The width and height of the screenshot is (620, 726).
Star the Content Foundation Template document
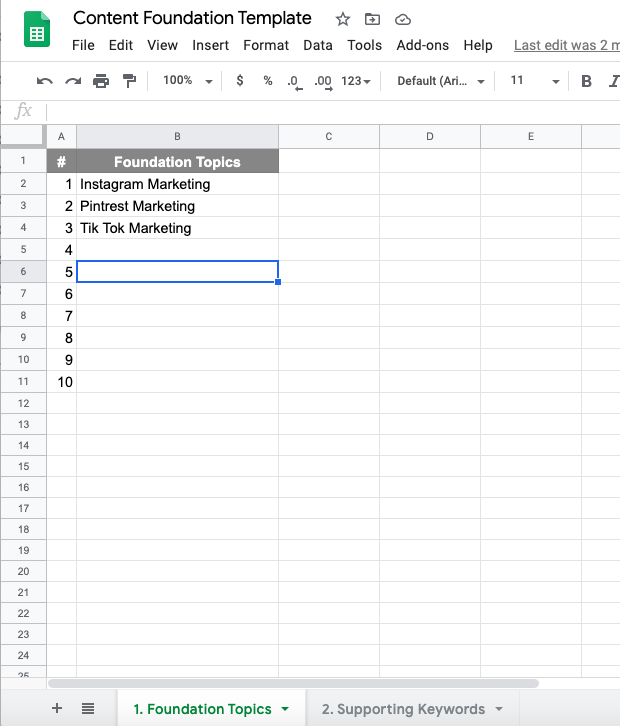(343, 19)
